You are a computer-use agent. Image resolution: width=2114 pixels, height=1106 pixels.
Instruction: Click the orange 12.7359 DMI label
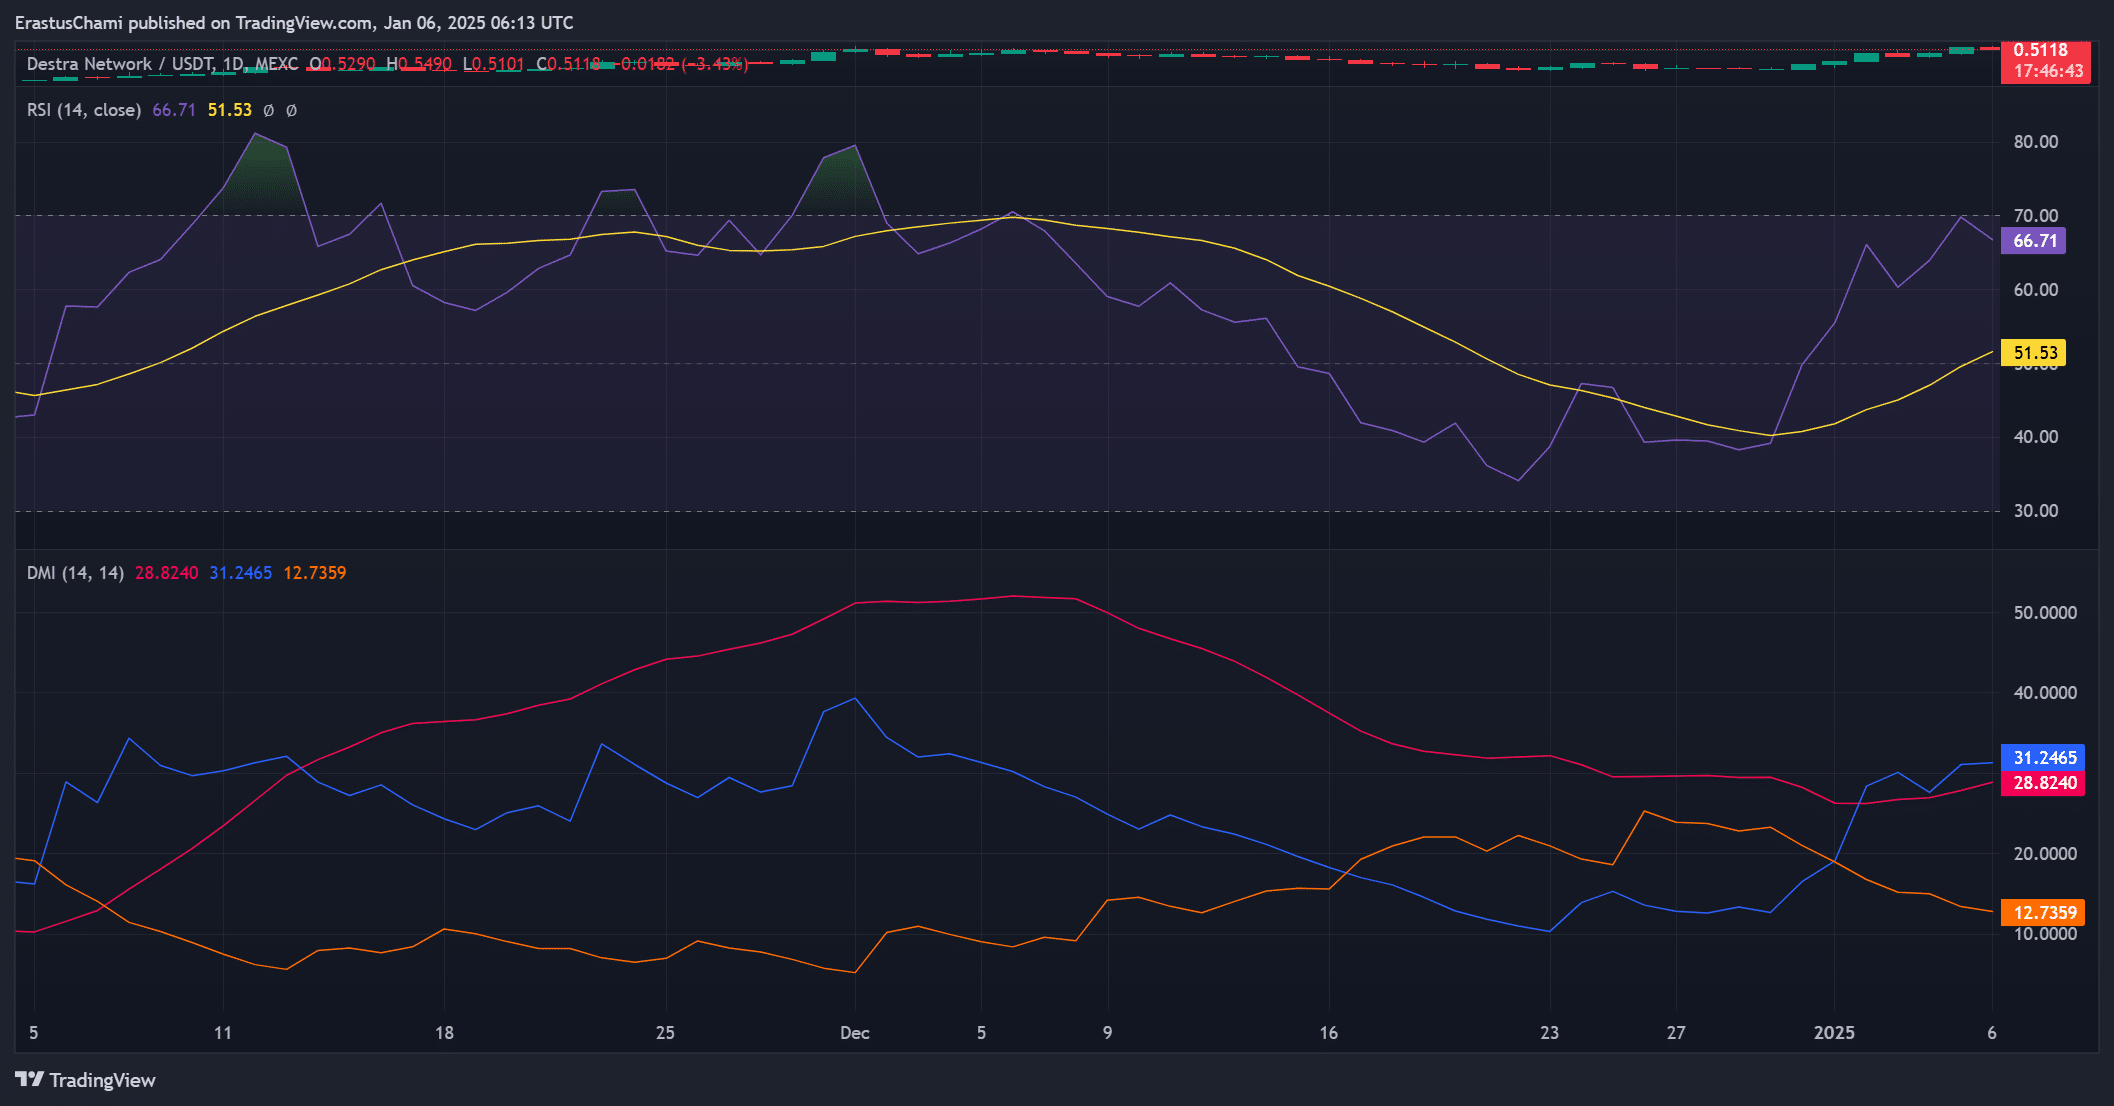coord(2041,912)
